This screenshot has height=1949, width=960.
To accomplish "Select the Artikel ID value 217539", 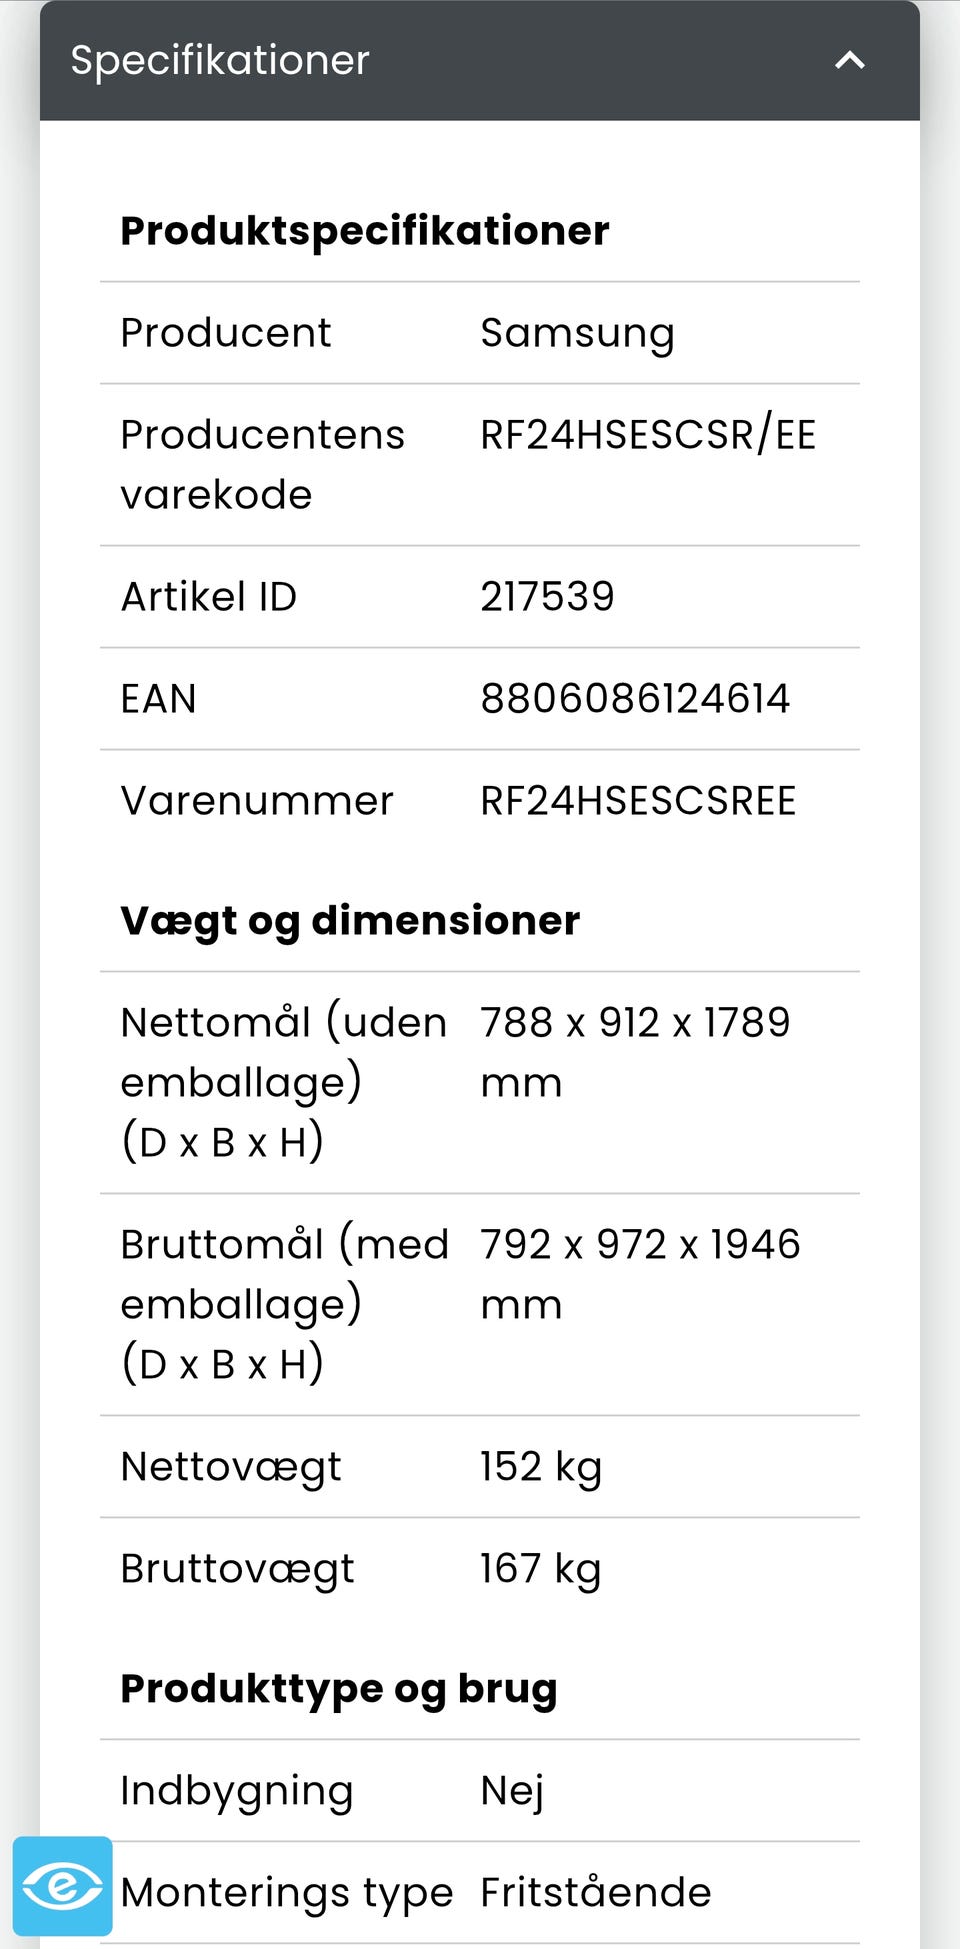I will point(547,596).
